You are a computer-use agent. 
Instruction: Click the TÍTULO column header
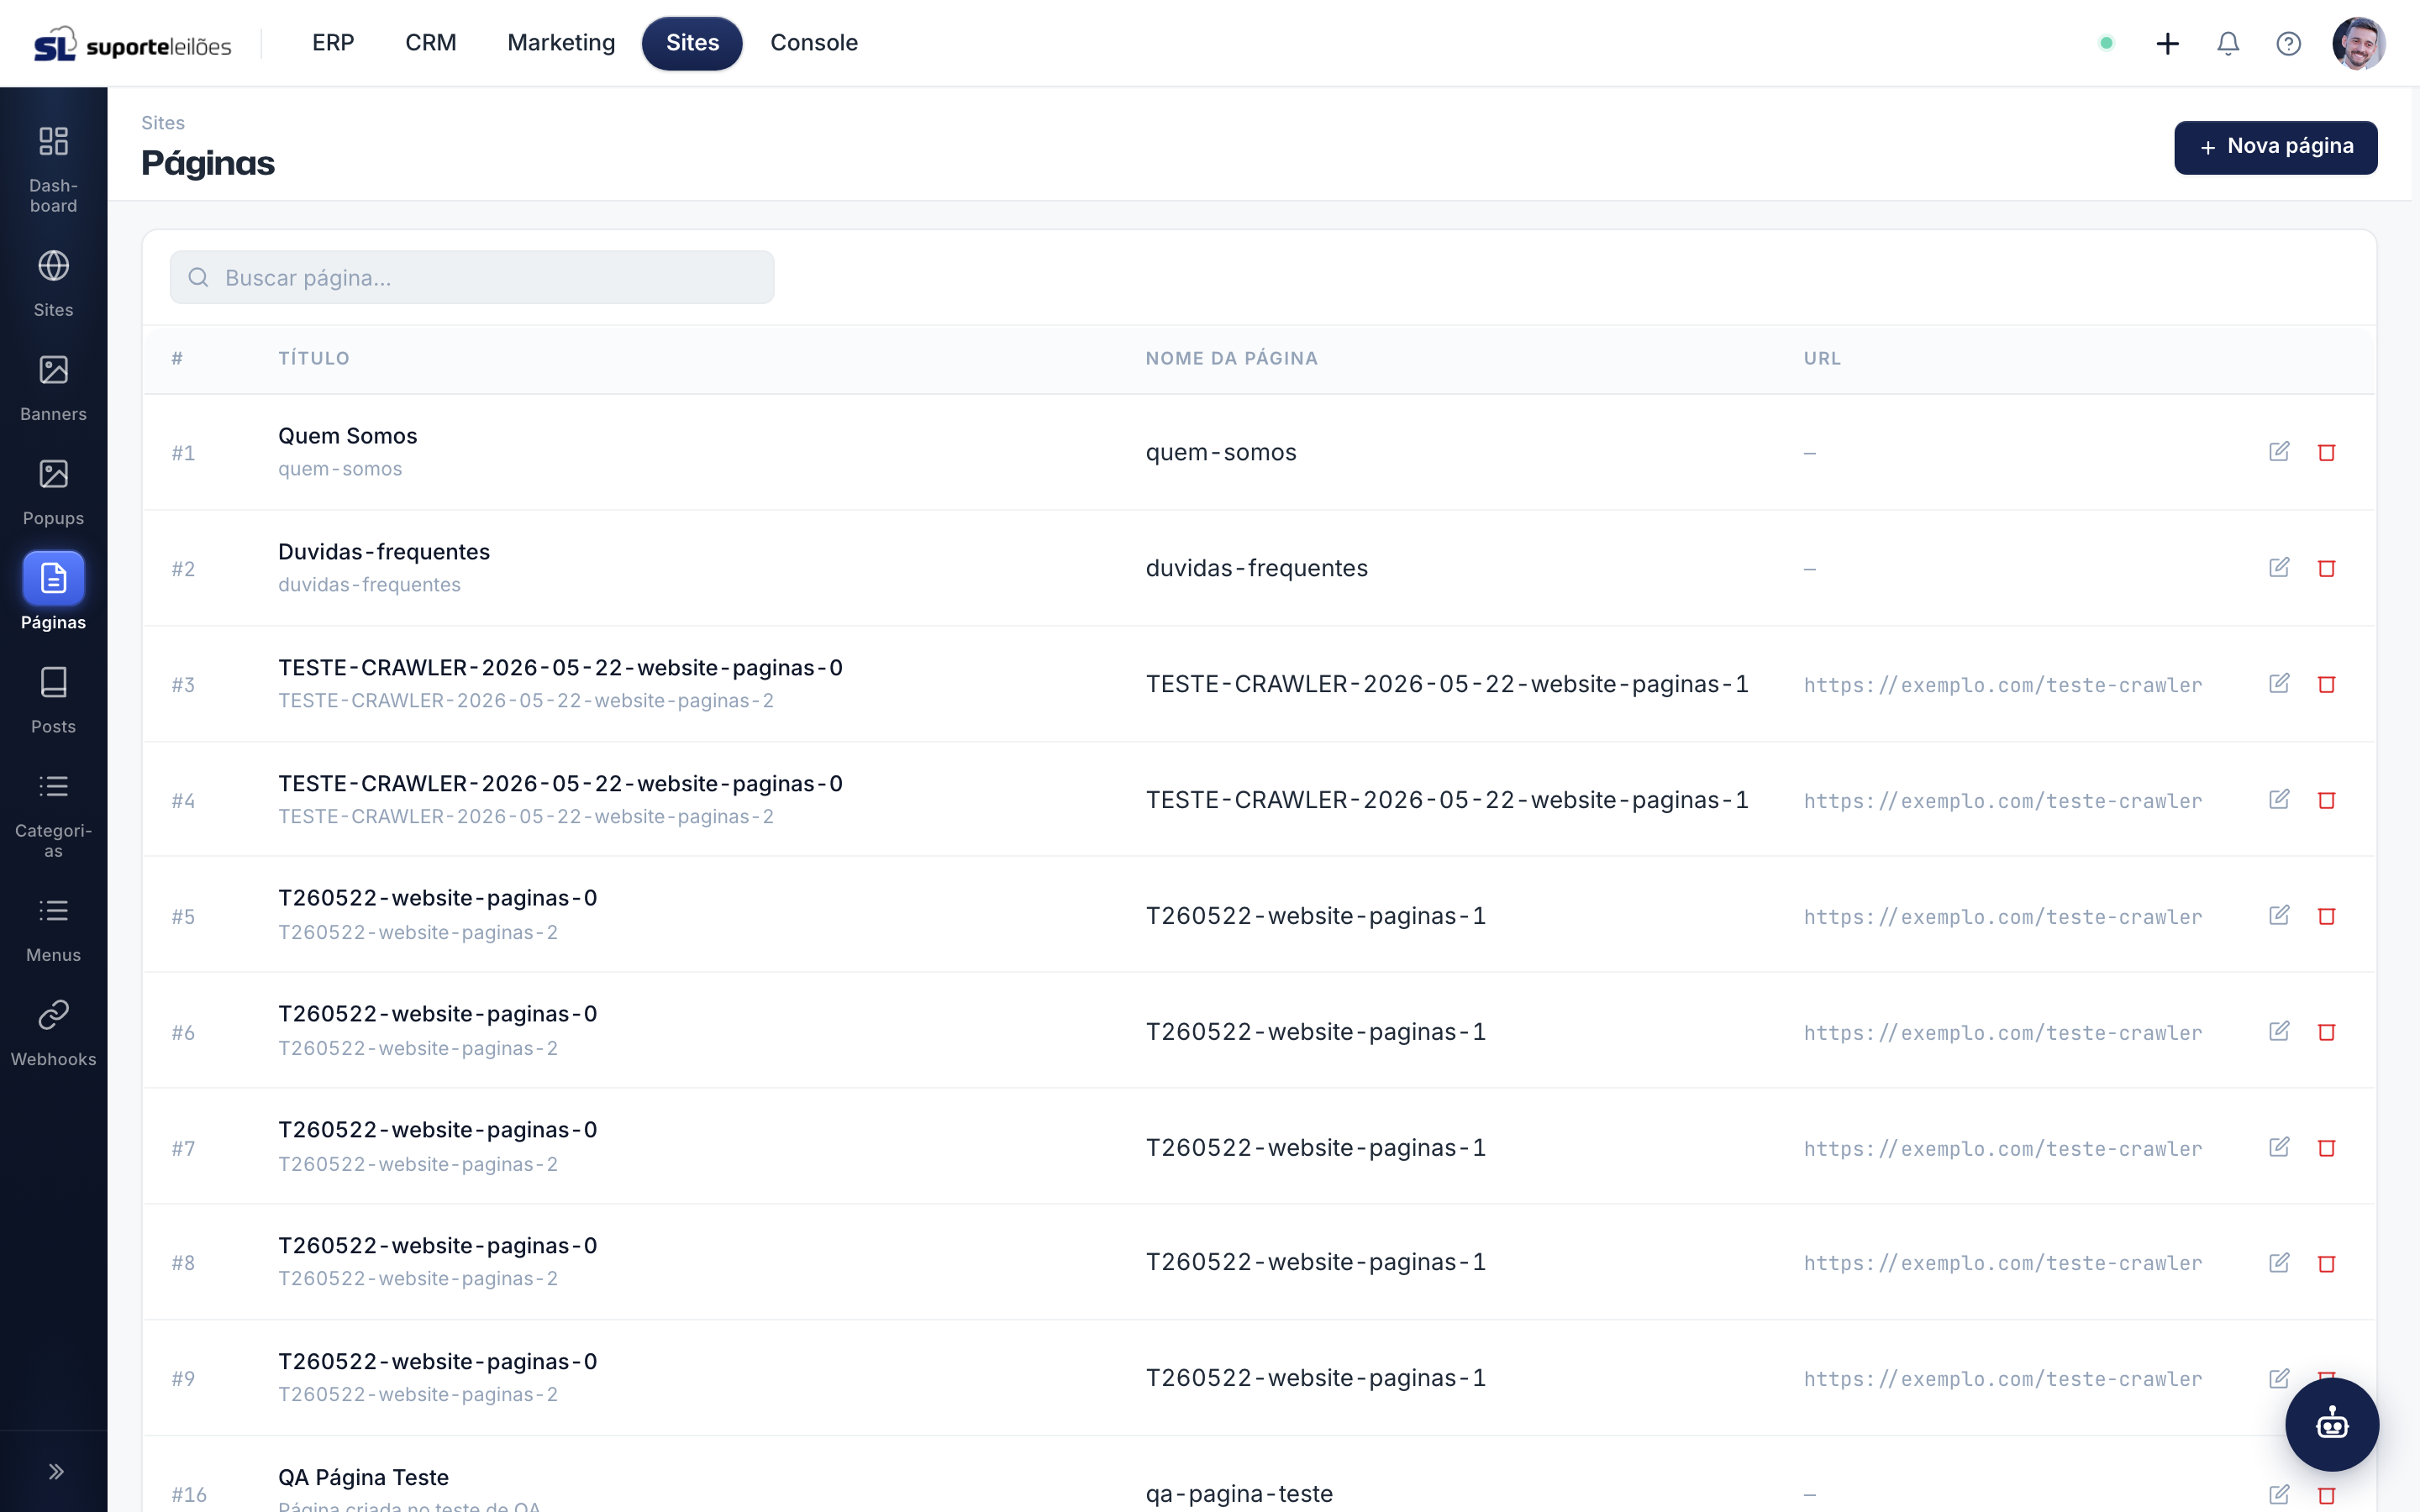(314, 358)
